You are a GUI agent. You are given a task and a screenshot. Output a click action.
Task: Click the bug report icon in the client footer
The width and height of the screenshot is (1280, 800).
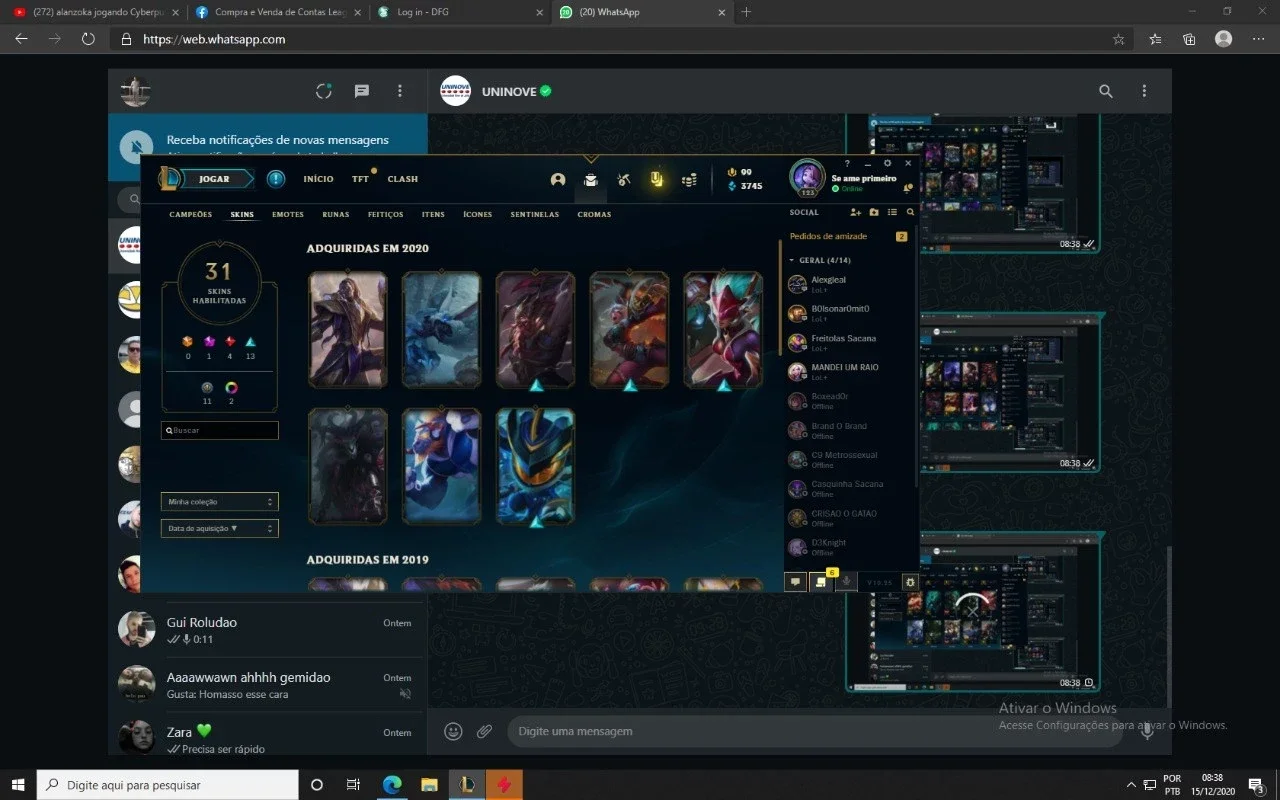click(x=910, y=582)
